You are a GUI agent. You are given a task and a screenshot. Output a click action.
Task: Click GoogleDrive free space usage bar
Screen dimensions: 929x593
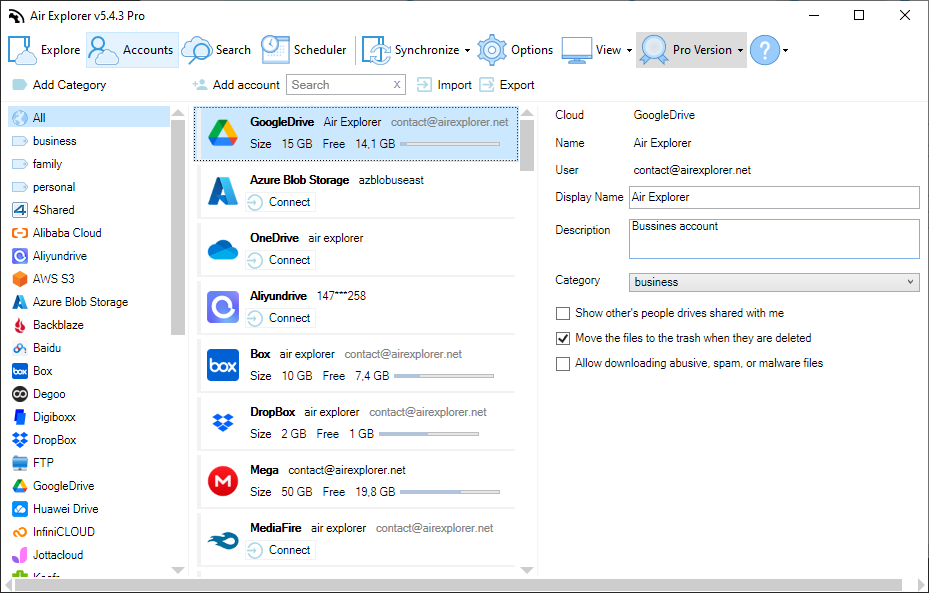click(450, 144)
